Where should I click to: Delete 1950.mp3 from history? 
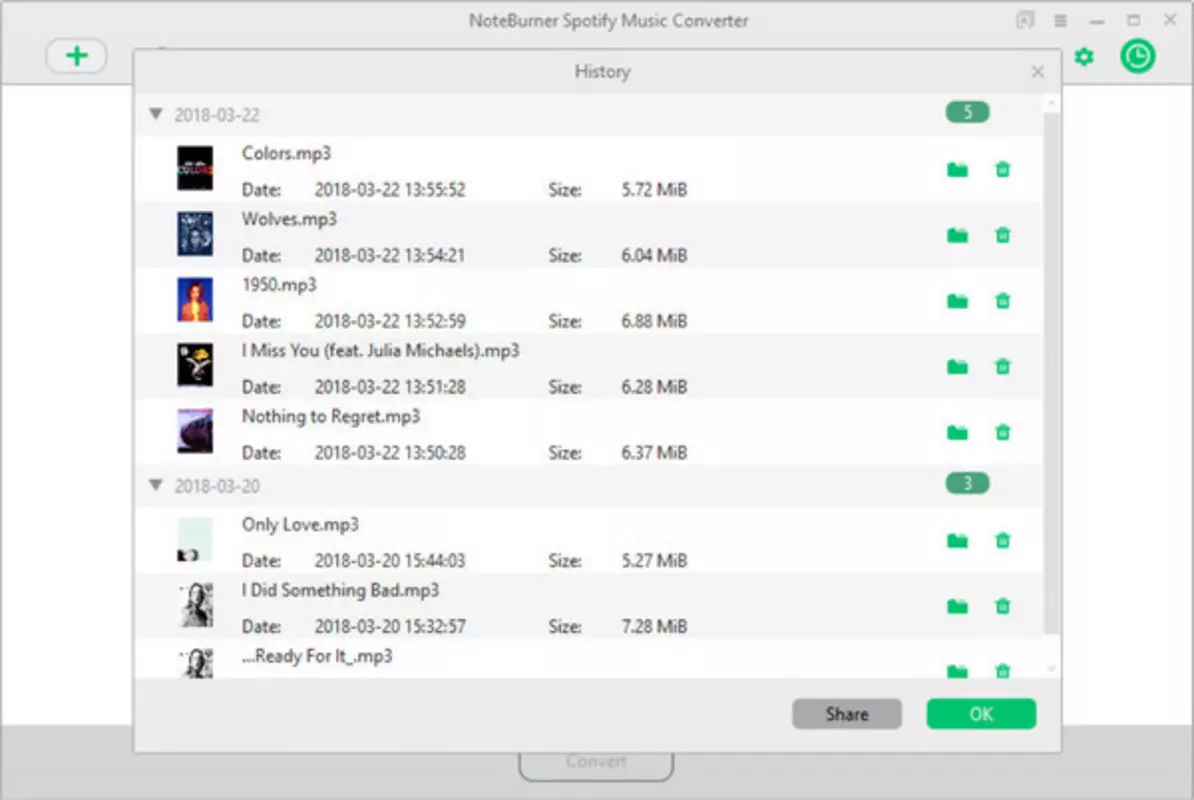pyautogui.click(x=1003, y=301)
